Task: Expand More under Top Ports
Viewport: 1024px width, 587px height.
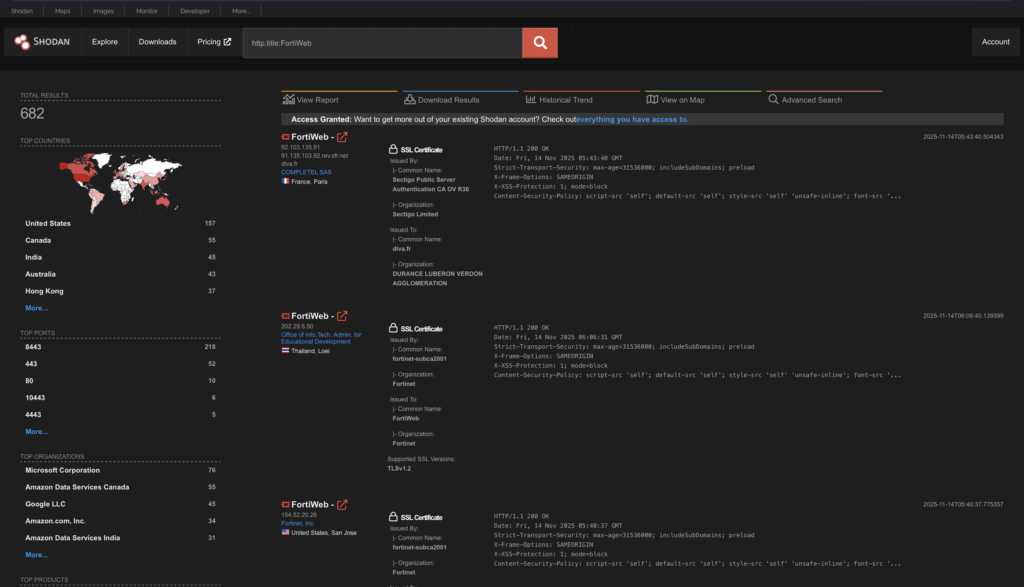Action: point(36,431)
